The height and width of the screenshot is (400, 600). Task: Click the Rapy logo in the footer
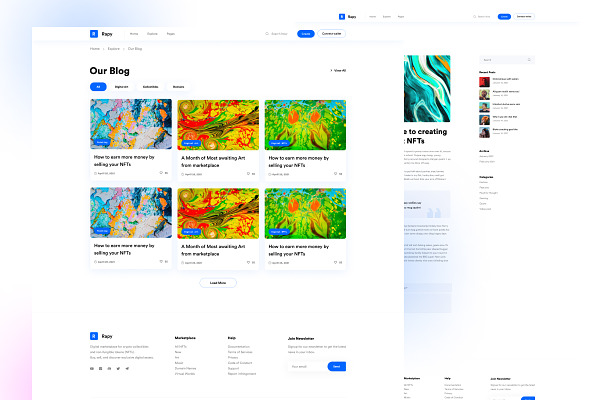(101, 336)
